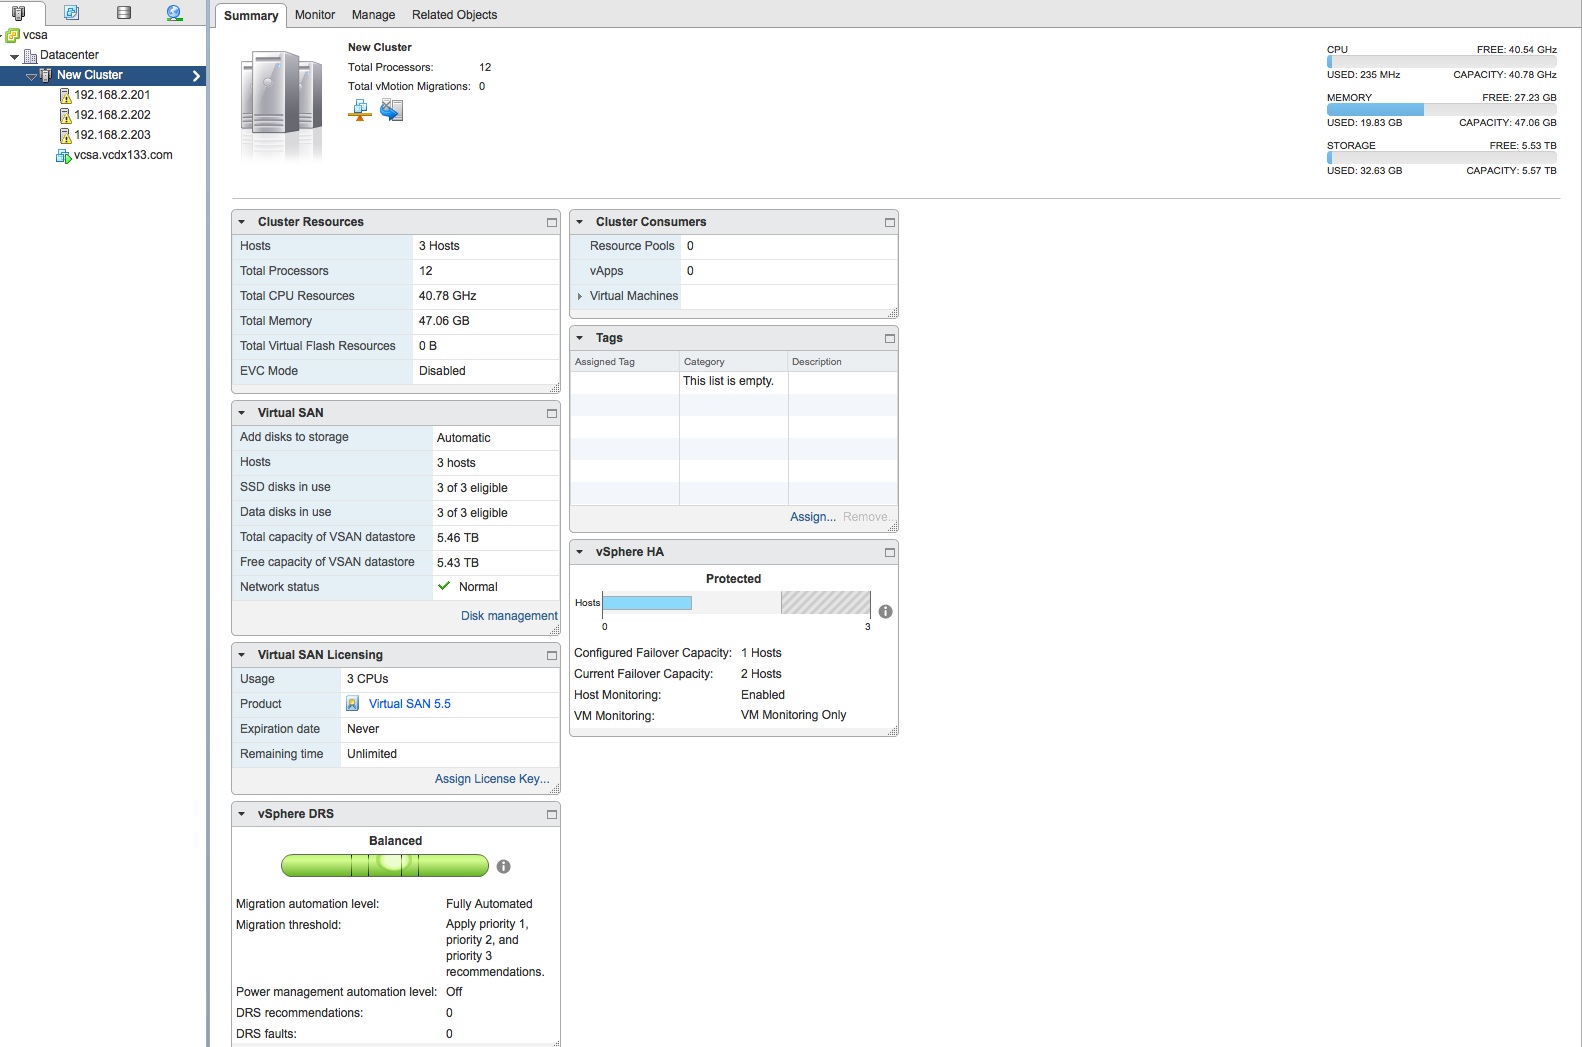Screen dimensions: 1582x1047
Task: Click the vSphere DRS balance level gauge
Action: [385, 866]
